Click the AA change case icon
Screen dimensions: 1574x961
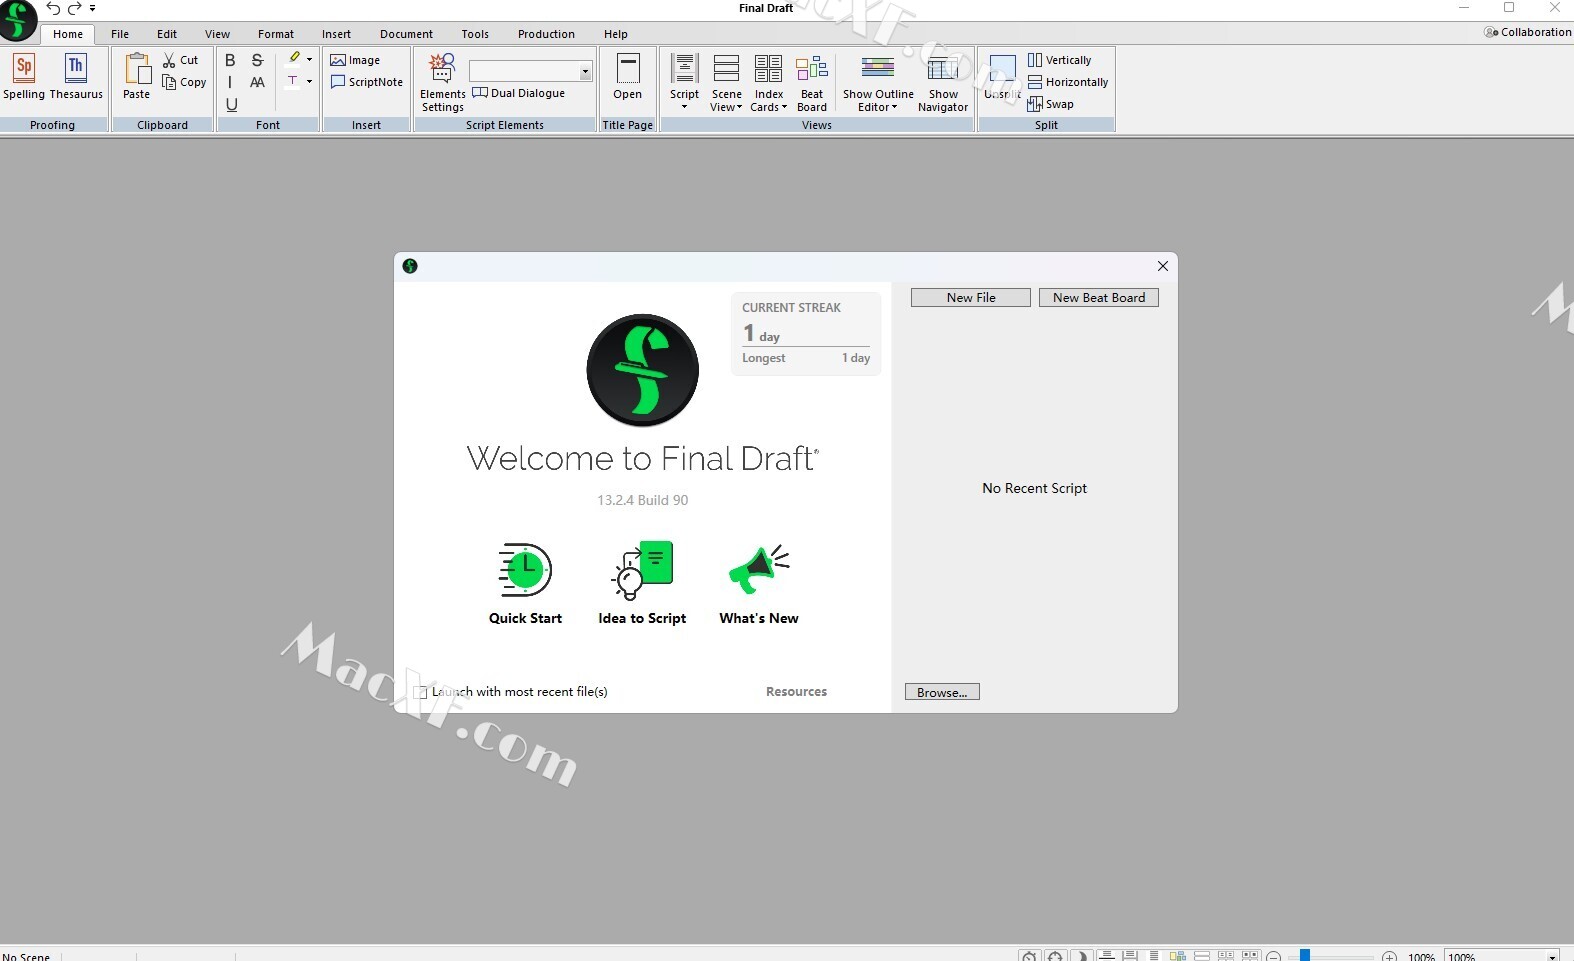(x=257, y=82)
